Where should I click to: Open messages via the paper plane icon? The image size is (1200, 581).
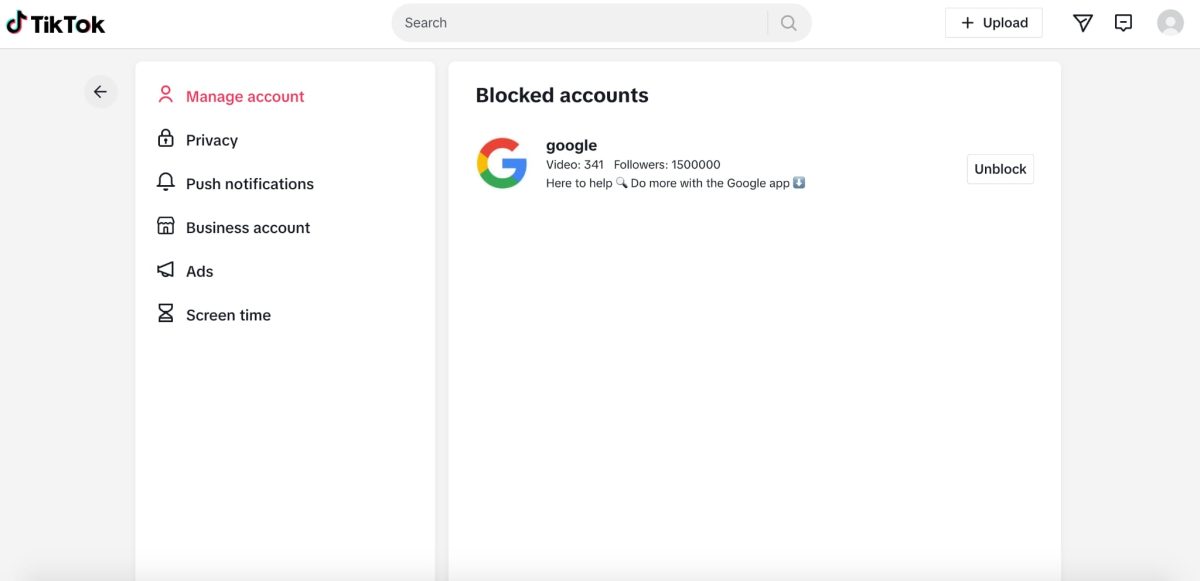click(1082, 23)
